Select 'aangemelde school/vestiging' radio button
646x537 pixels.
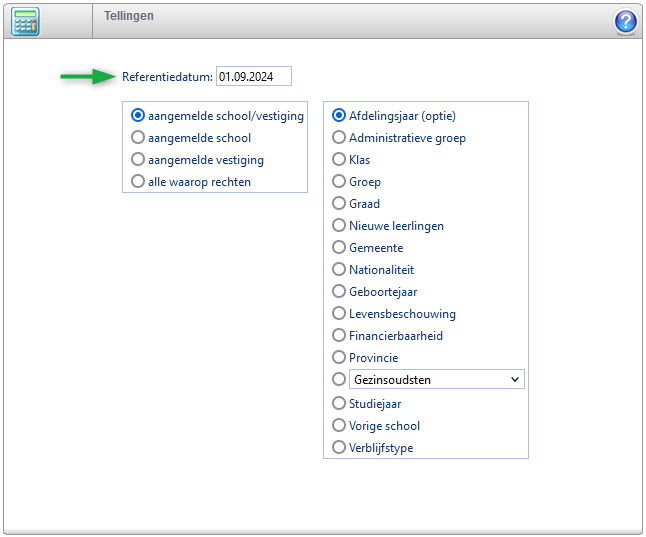click(139, 116)
